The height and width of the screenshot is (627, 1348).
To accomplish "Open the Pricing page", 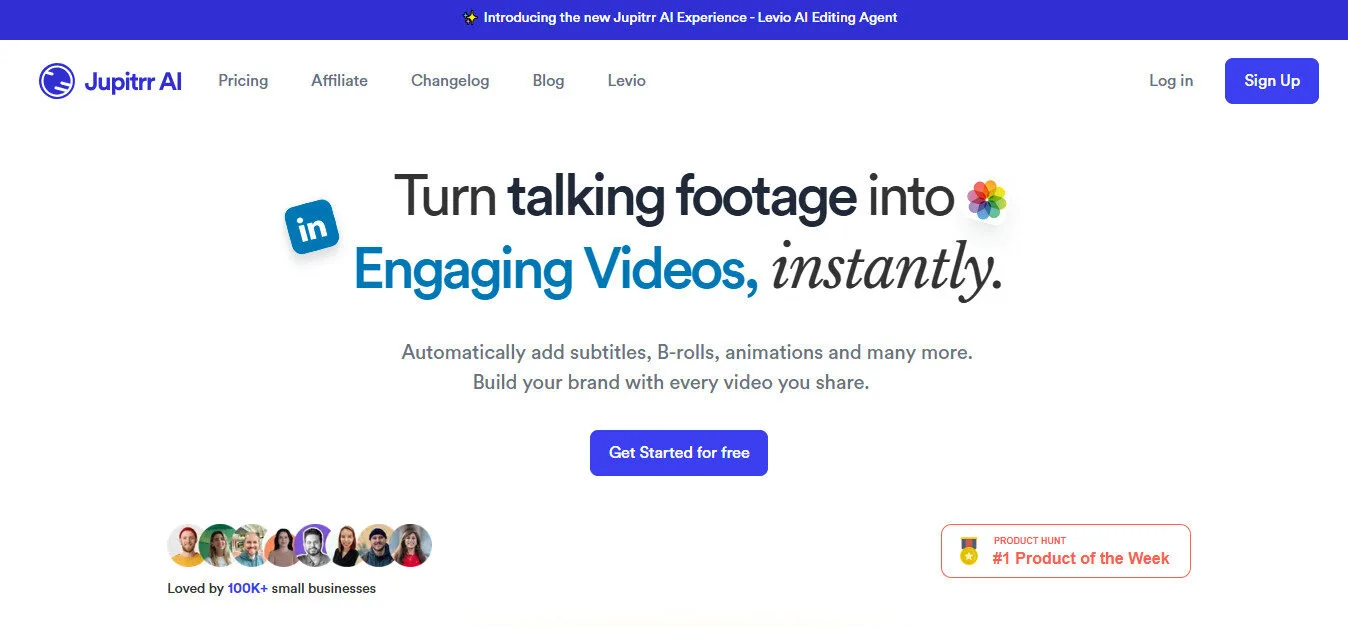I will 243,81.
